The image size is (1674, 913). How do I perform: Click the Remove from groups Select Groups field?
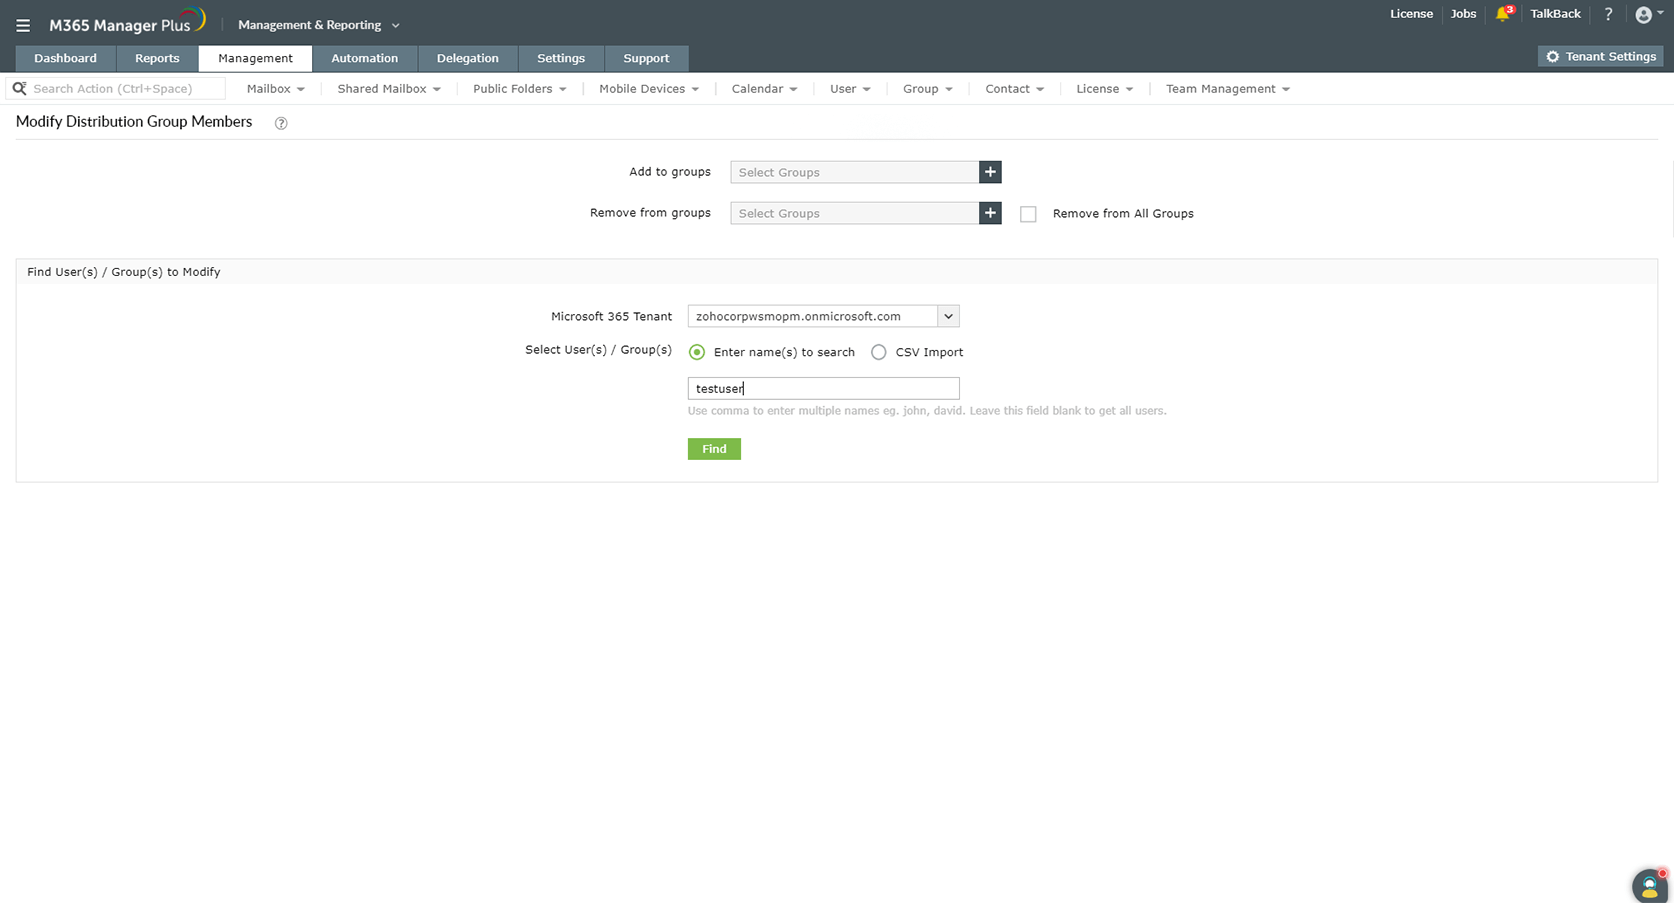pyautogui.click(x=855, y=213)
